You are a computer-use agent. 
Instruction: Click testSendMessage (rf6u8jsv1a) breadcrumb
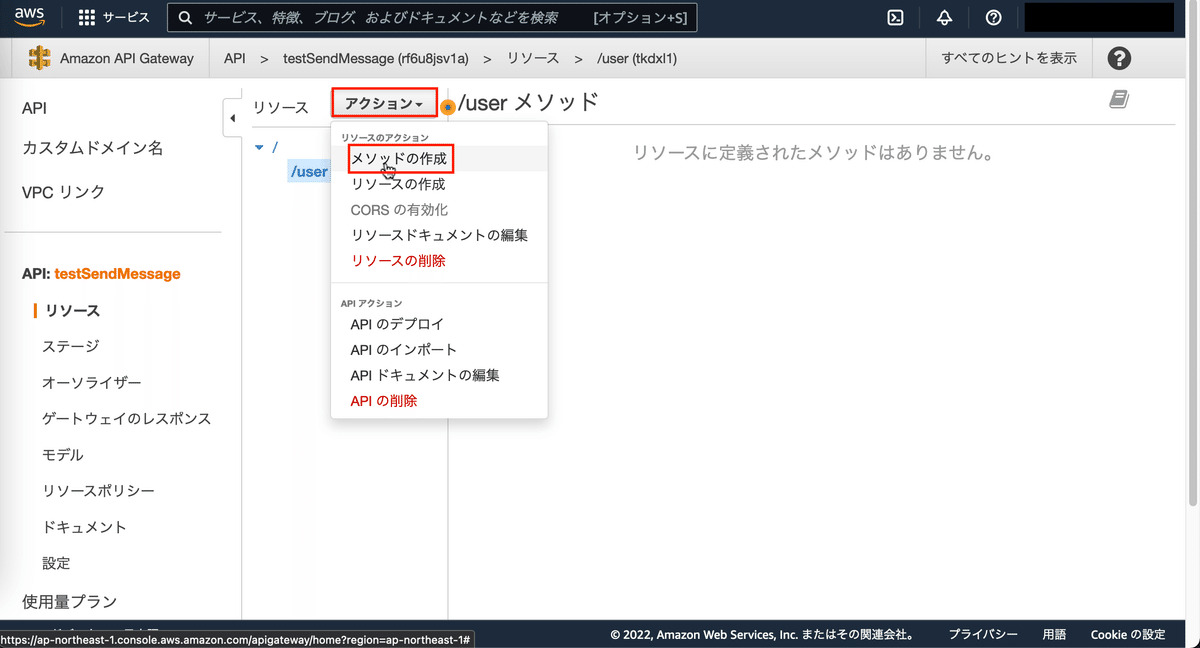tap(376, 58)
